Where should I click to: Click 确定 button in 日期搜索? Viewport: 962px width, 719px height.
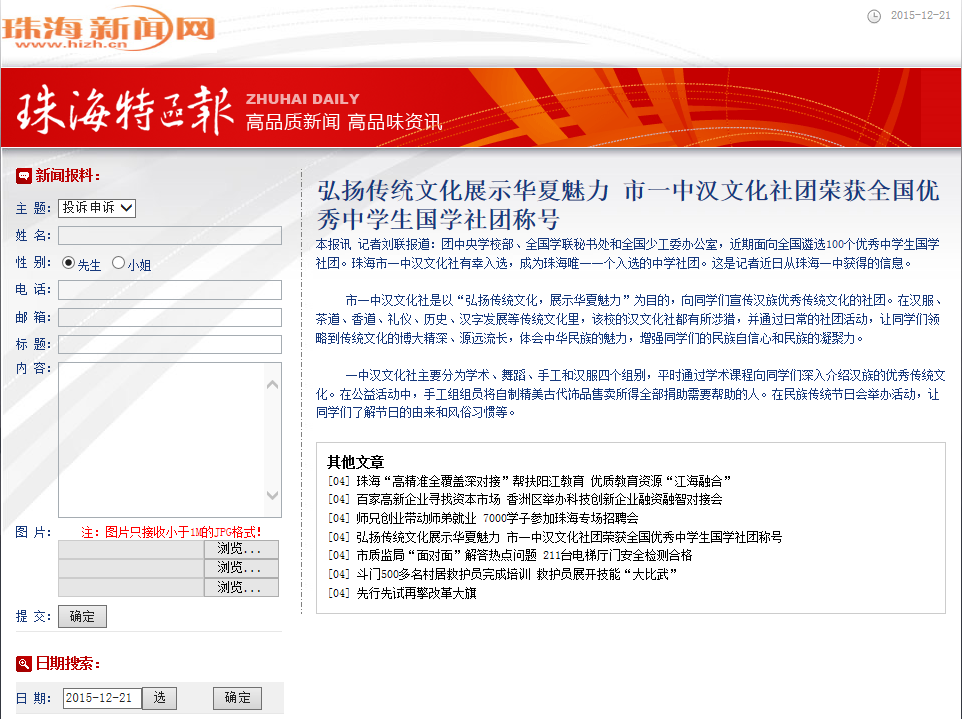coord(237,698)
